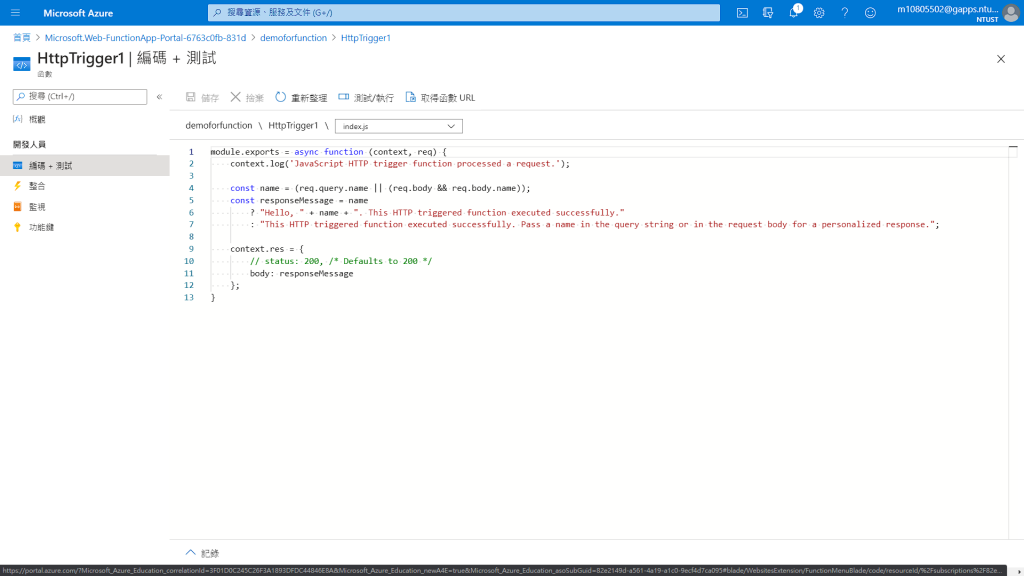Open HttpTrigger1 breadcrumb link
Screen dimensions: 1024x576
(366, 37)
